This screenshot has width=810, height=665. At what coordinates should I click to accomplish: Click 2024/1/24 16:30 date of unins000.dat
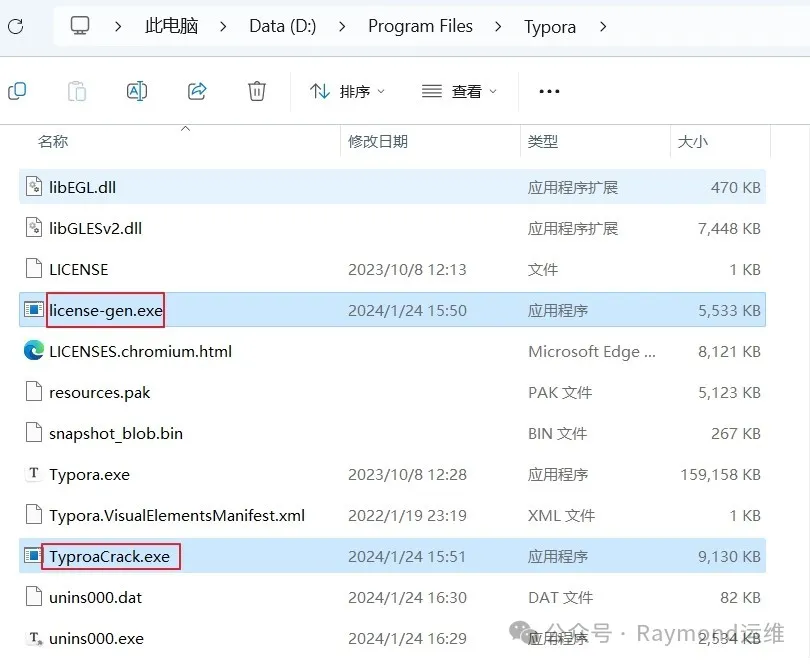coord(407,597)
